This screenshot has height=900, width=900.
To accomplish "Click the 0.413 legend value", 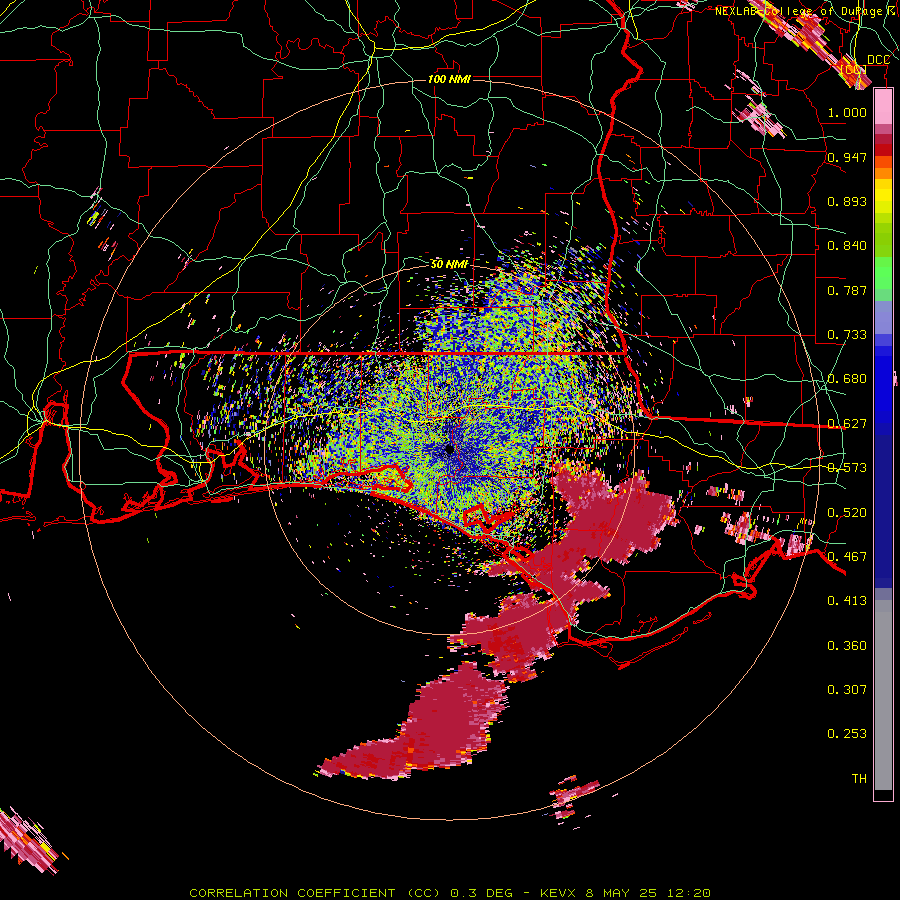I will pos(847,600).
